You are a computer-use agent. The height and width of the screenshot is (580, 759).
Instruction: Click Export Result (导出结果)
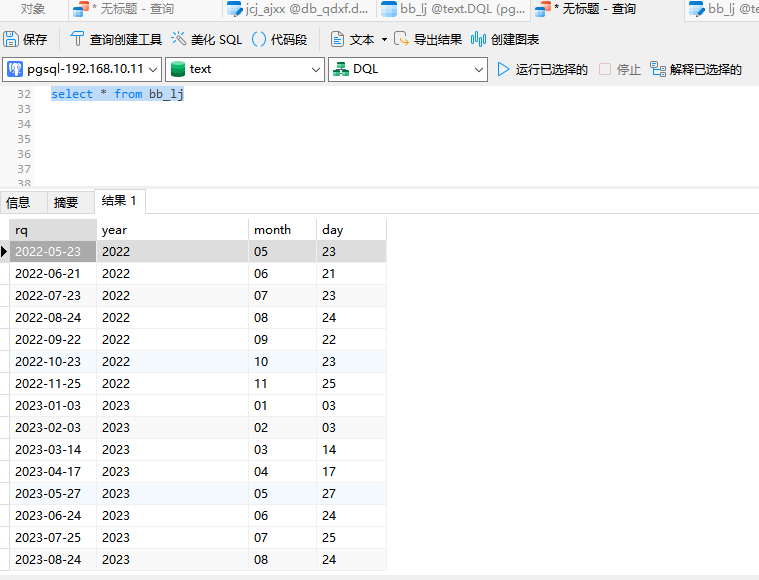[427, 40]
